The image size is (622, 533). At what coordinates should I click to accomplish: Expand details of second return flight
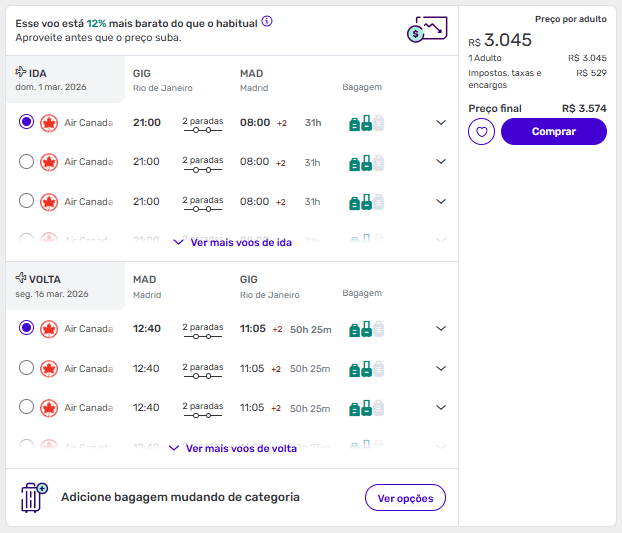click(441, 368)
